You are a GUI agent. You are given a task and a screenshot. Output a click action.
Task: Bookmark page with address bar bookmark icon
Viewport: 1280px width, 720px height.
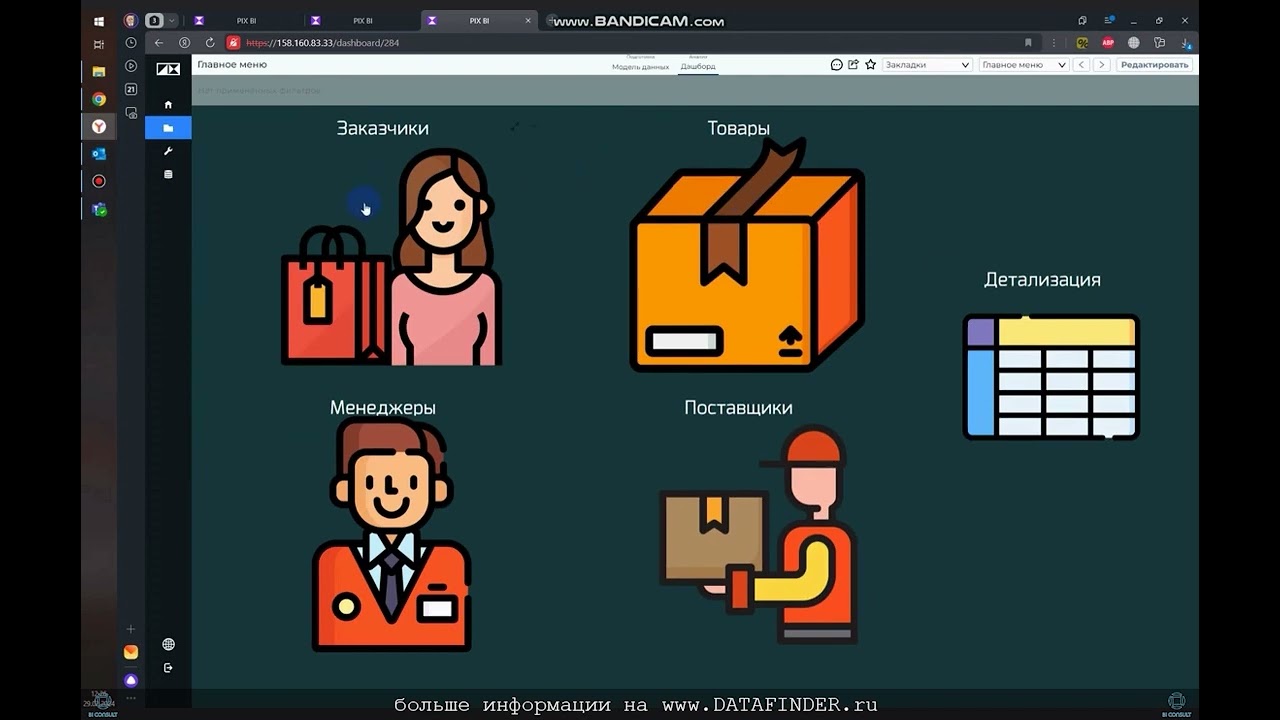(1028, 43)
